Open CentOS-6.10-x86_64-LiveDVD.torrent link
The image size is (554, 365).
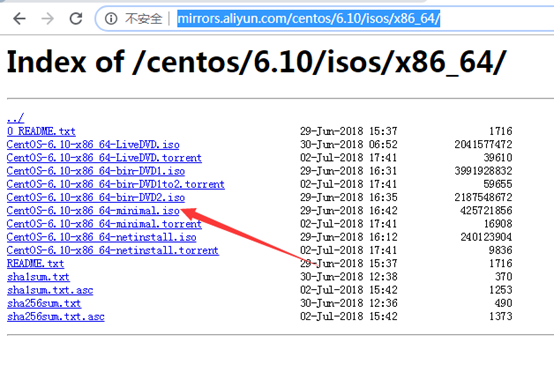[104, 158]
